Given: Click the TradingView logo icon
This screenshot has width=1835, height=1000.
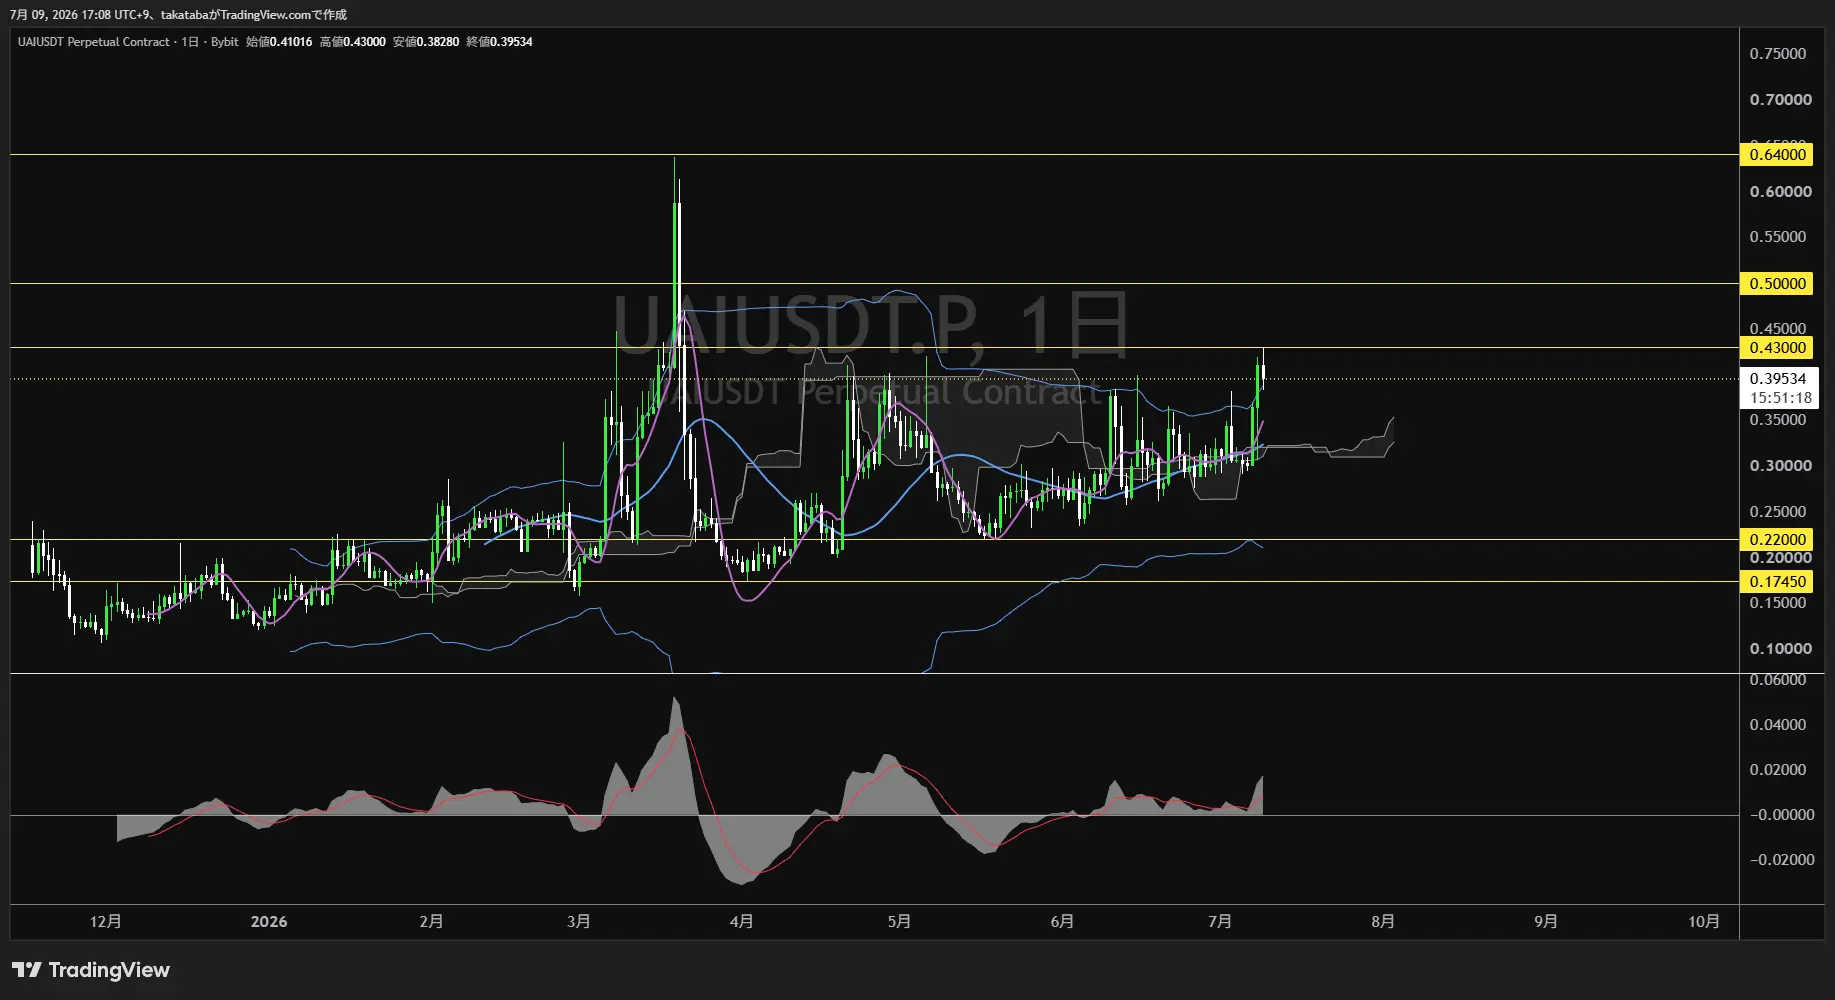Looking at the screenshot, I should point(27,970).
